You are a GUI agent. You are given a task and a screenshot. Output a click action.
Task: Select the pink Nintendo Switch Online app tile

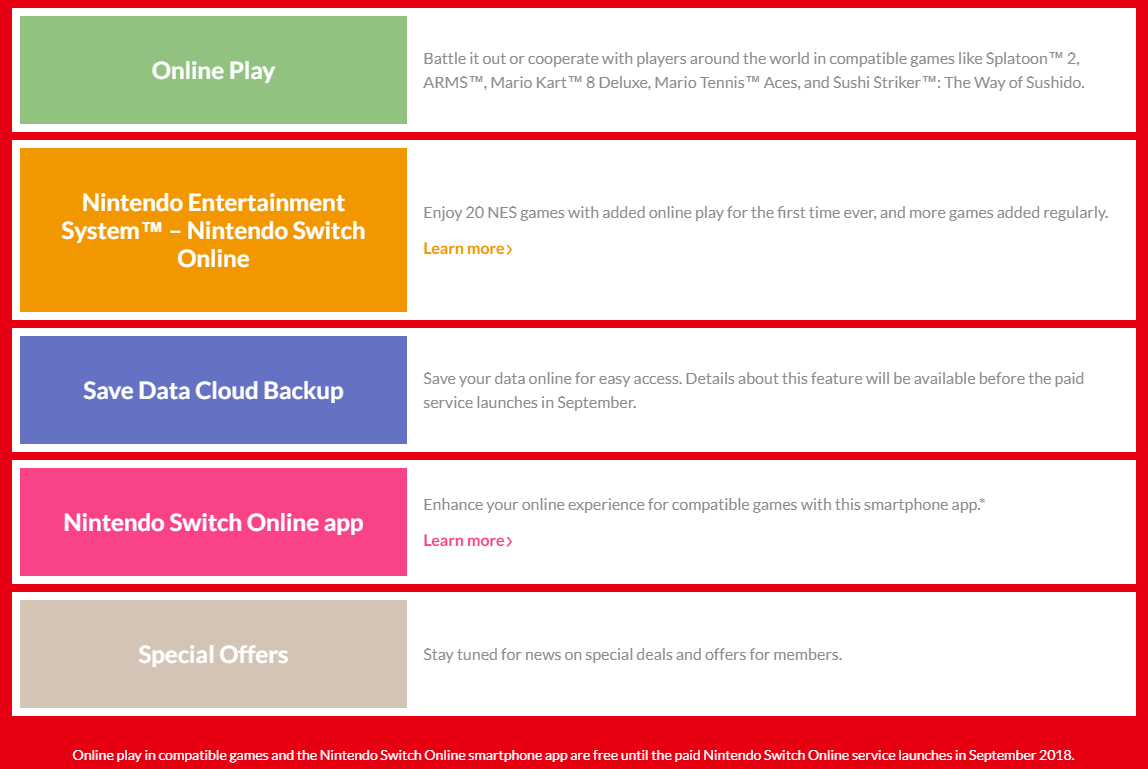coord(213,522)
